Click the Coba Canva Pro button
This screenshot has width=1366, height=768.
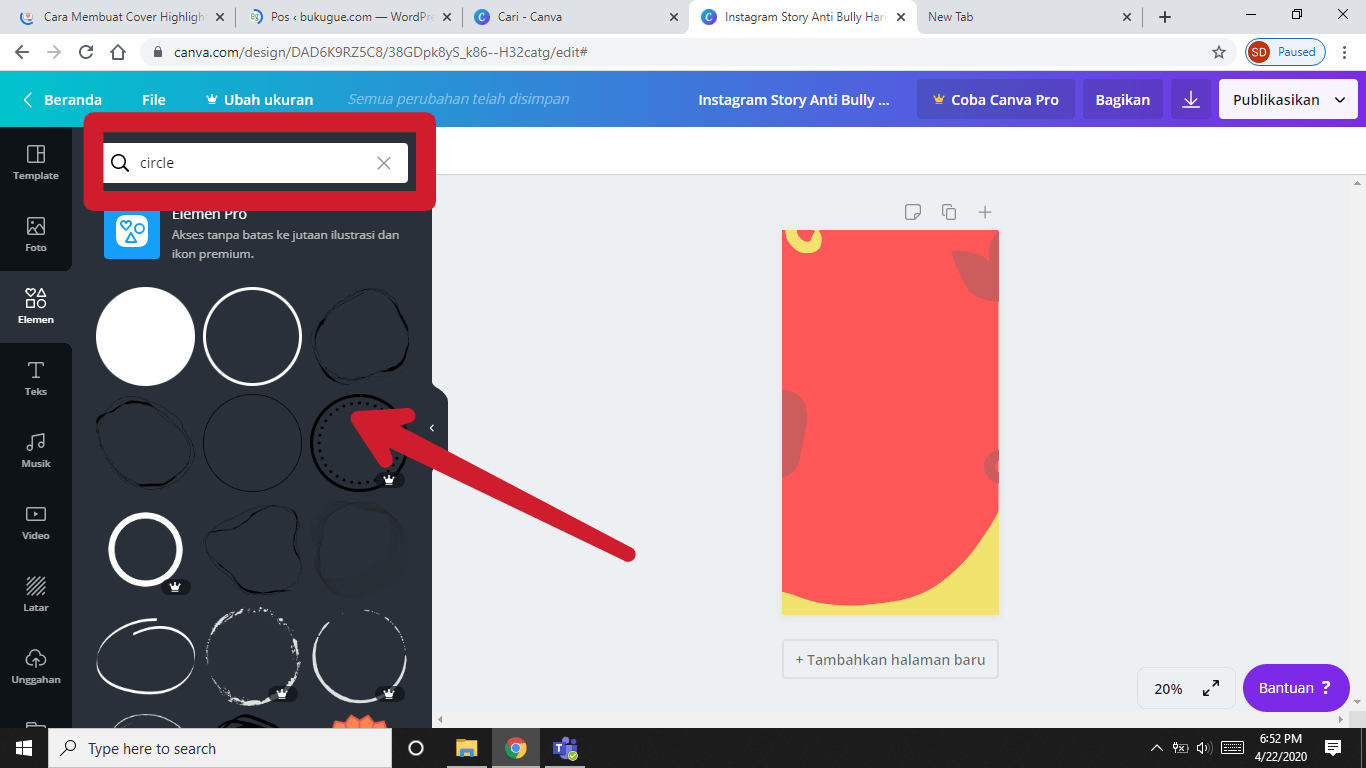(995, 99)
